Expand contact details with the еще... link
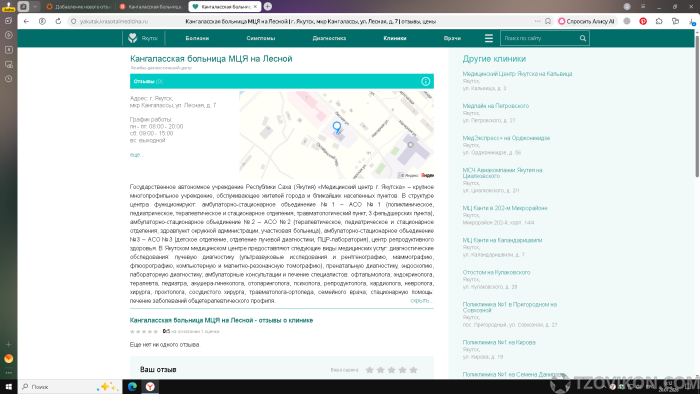Viewport: 700px width, 394px height. coord(136,155)
